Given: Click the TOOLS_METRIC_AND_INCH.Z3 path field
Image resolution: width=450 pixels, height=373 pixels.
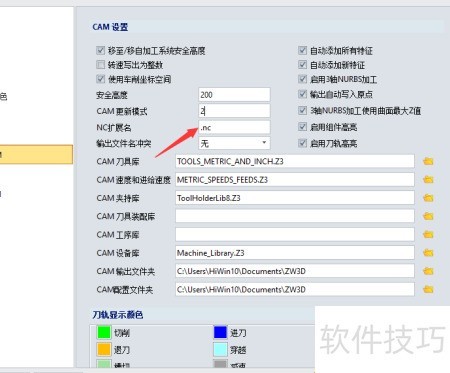Looking at the screenshot, I should click(295, 161).
